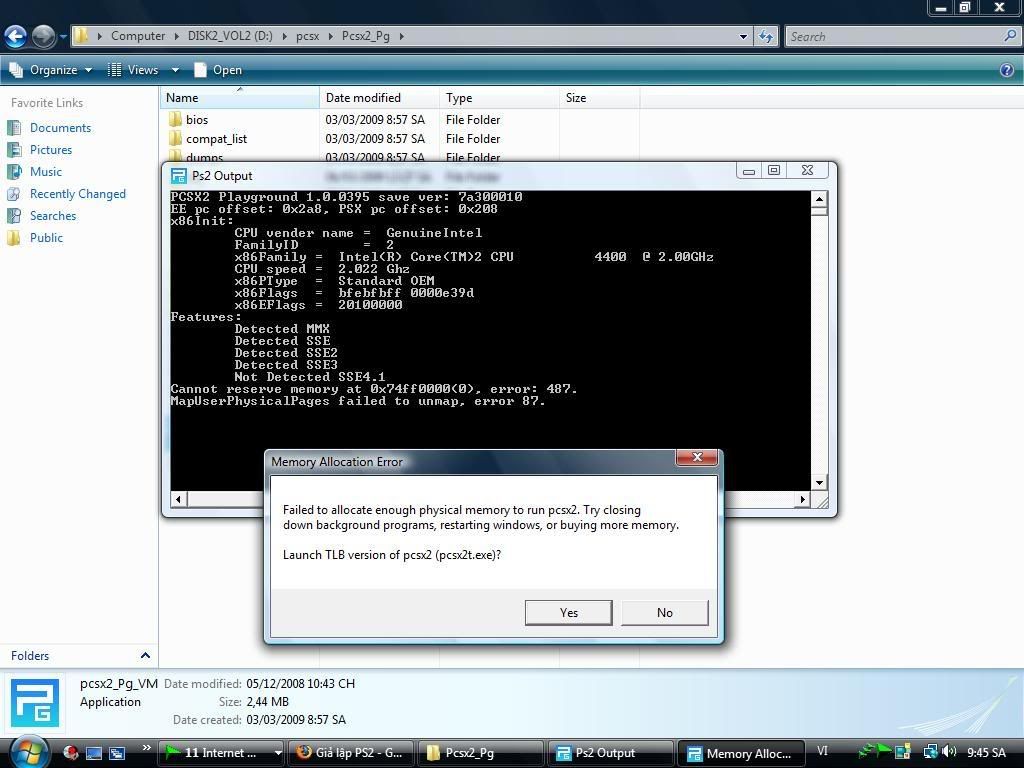Open Pictures favorite link

point(51,150)
